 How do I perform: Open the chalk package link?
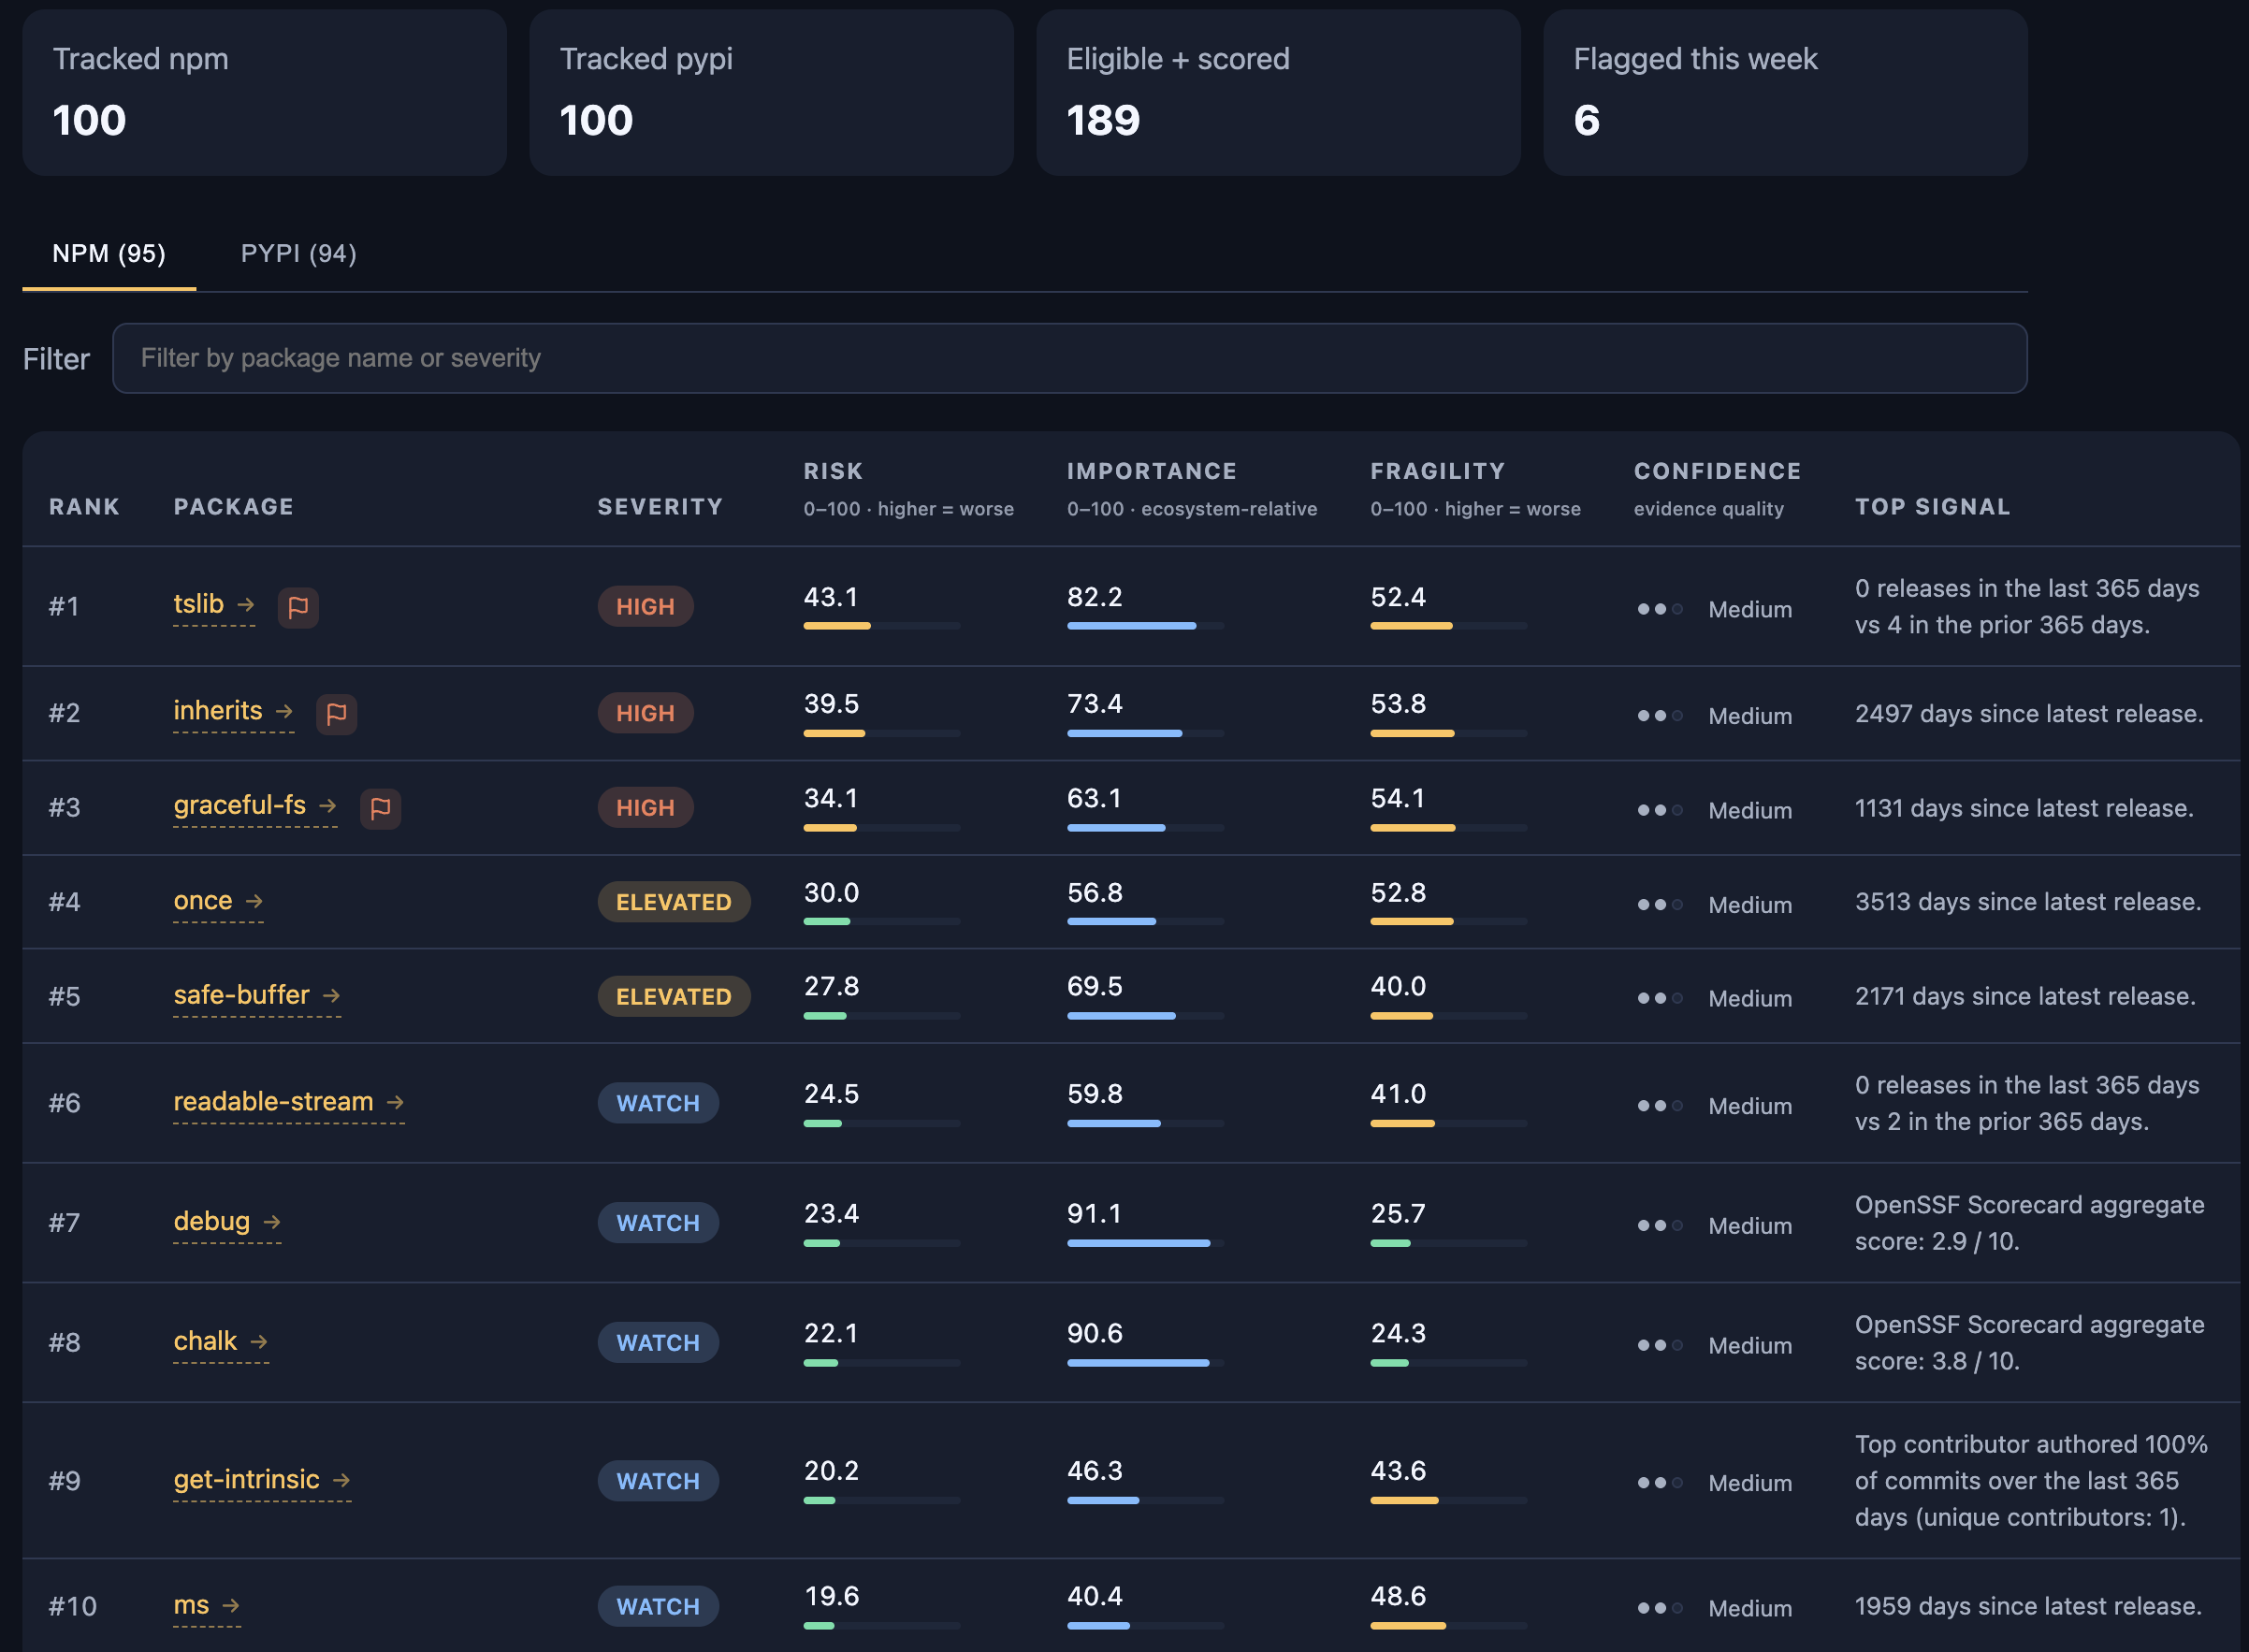205,1341
